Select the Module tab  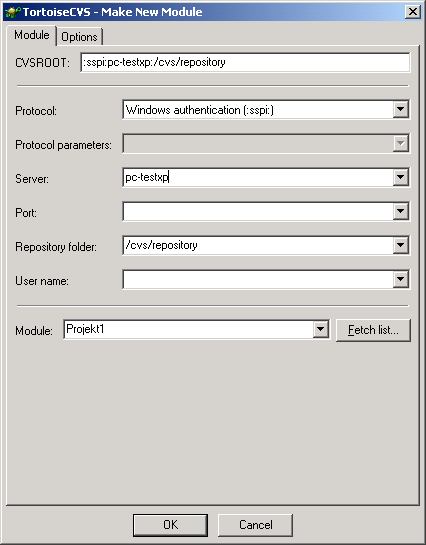(32, 35)
